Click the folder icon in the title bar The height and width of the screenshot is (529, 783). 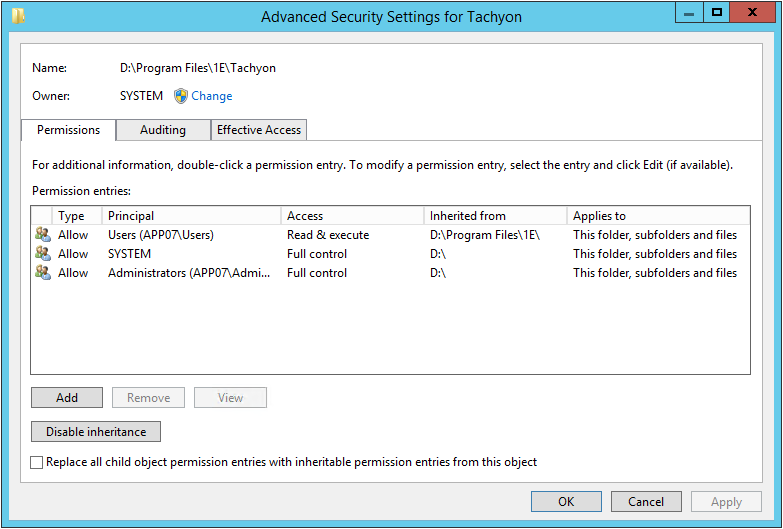coord(19,15)
